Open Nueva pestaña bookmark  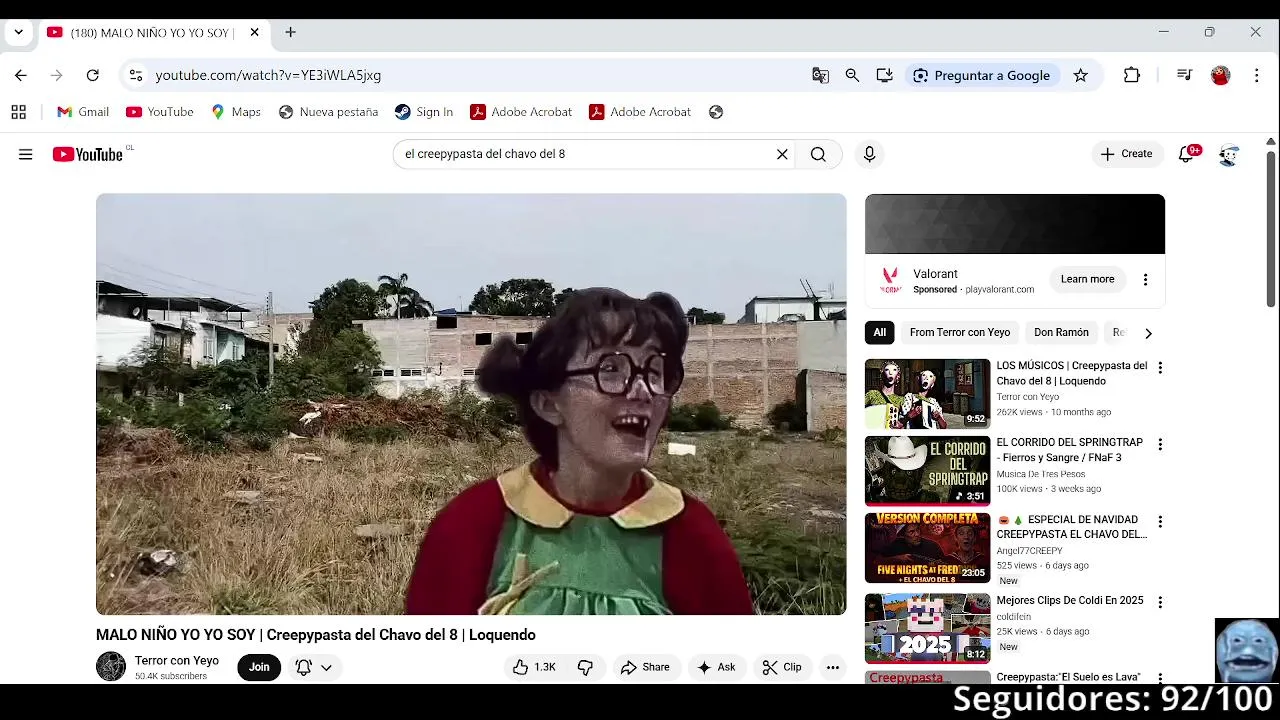[x=328, y=112]
